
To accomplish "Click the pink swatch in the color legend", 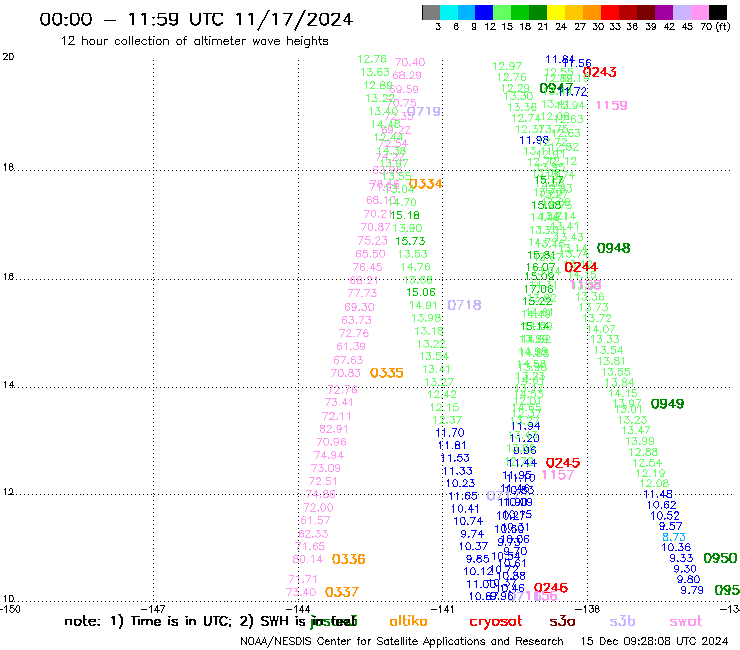I will point(699,12).
